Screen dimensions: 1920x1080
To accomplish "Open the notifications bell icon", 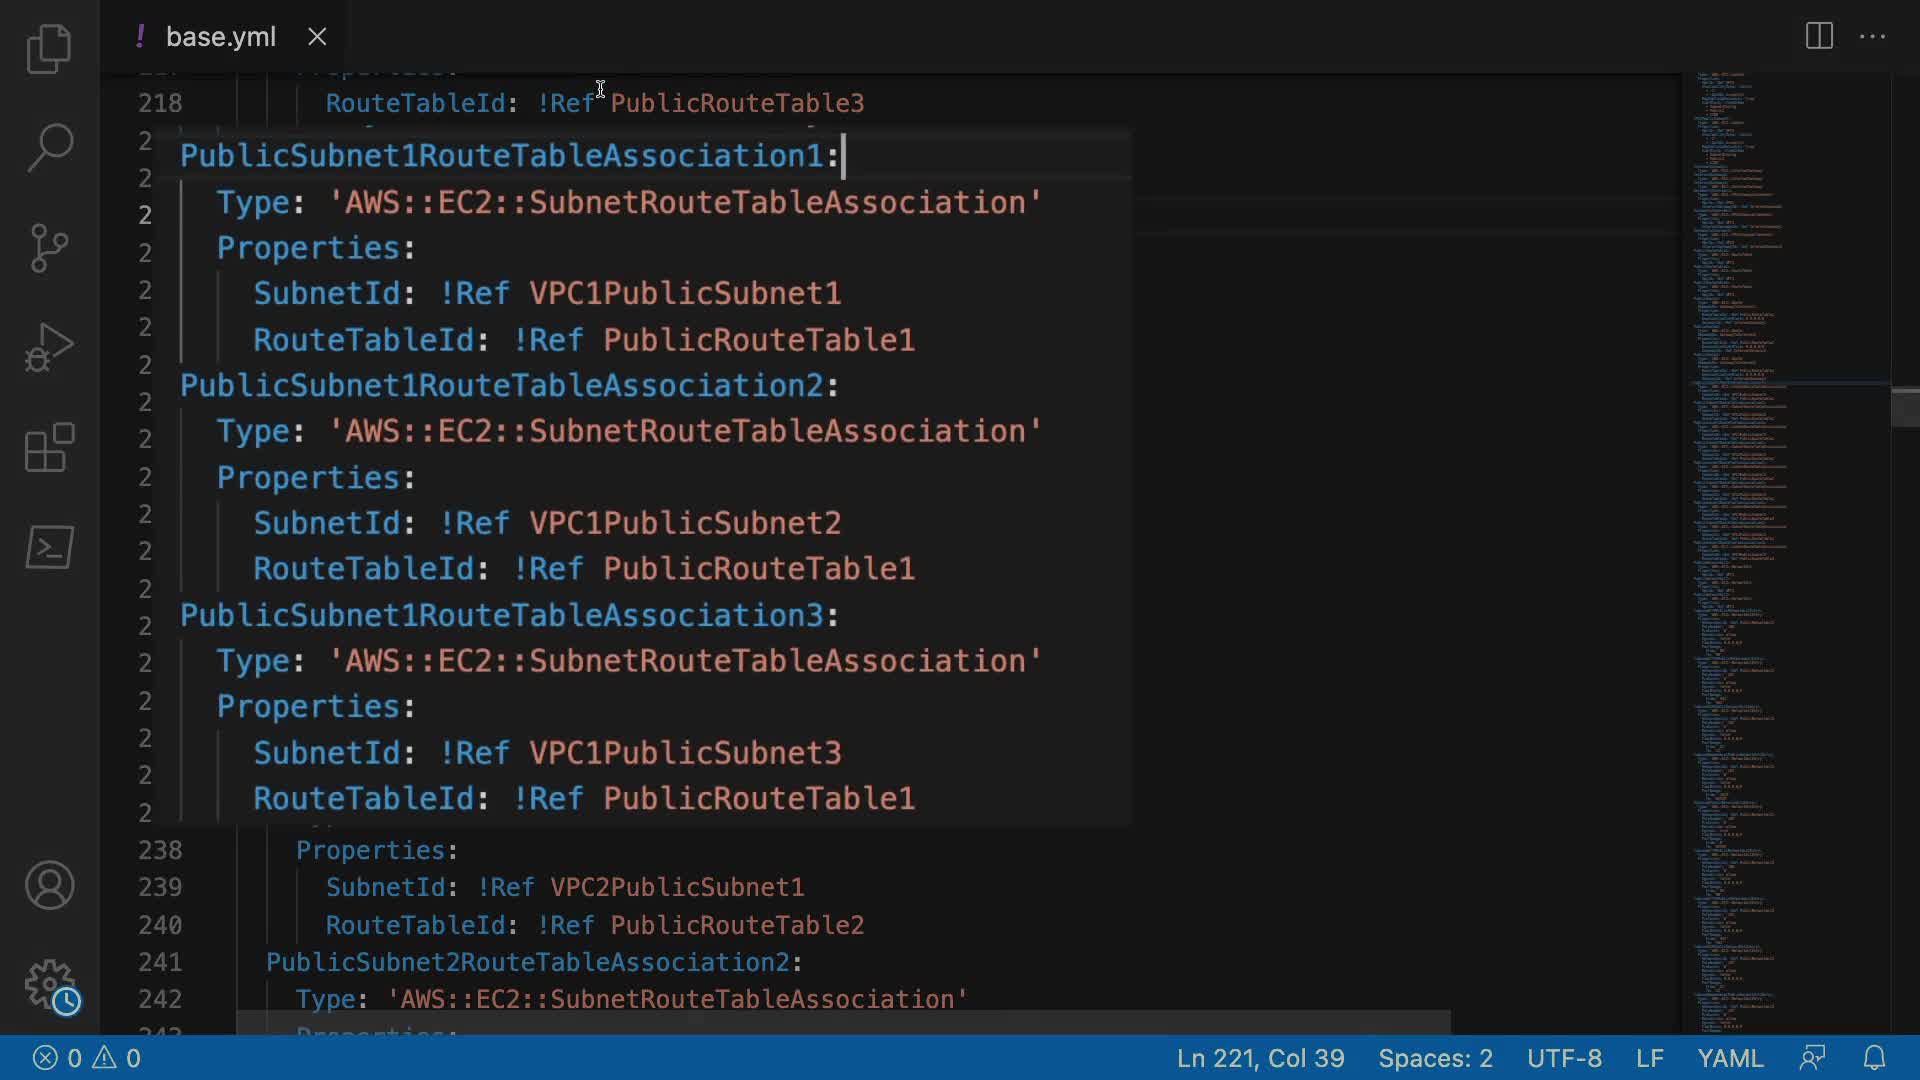I will coord(1874,1058).
